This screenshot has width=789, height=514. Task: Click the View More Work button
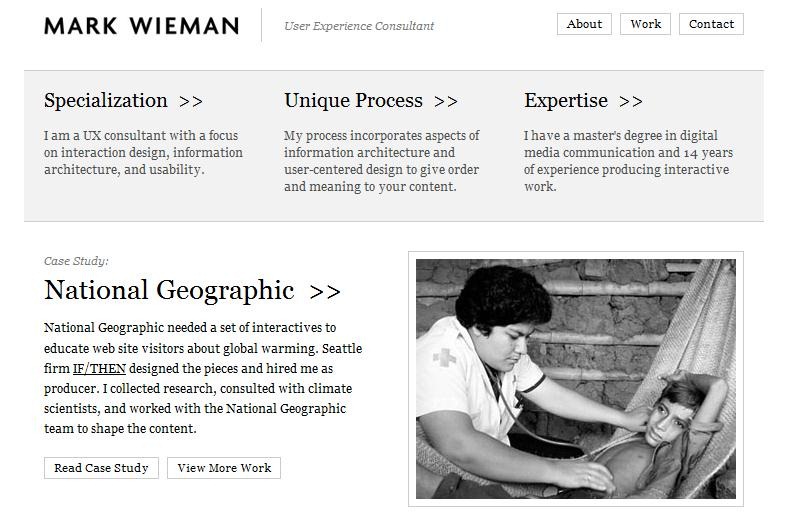[224, 468]
